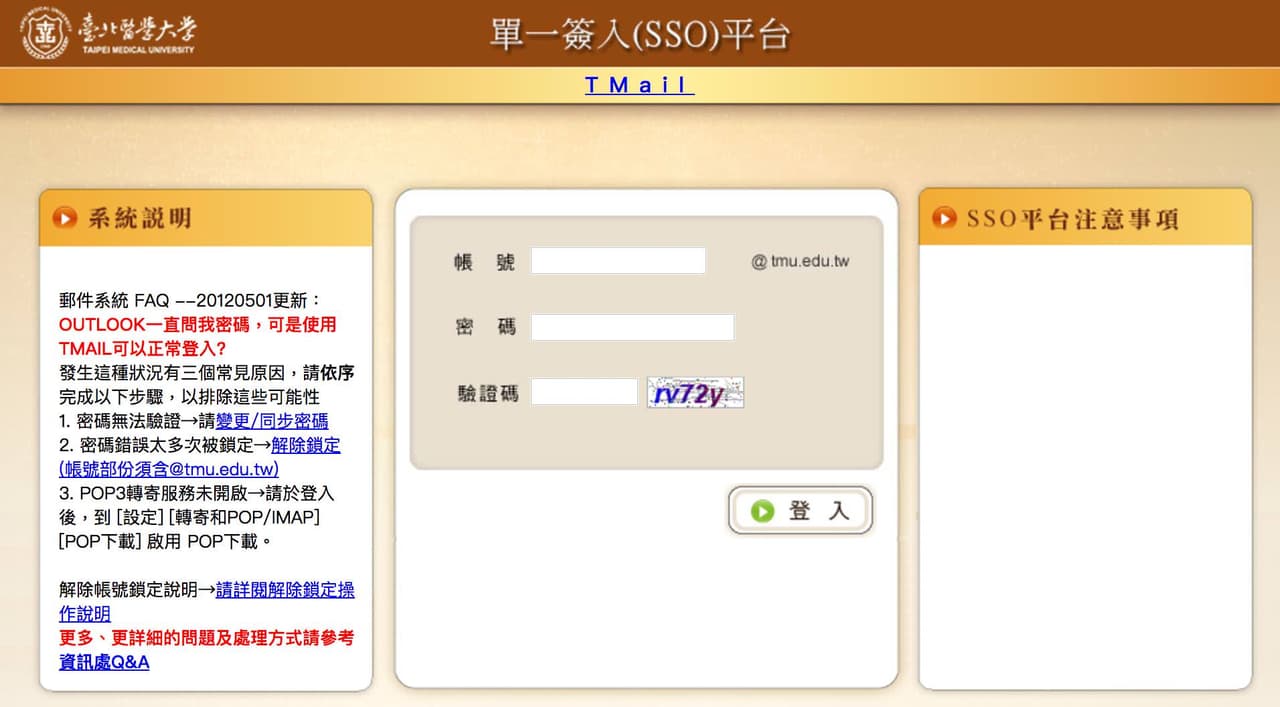The image size is (1280, 707).
Task: Open the TMail link
Action: point(639,85)
